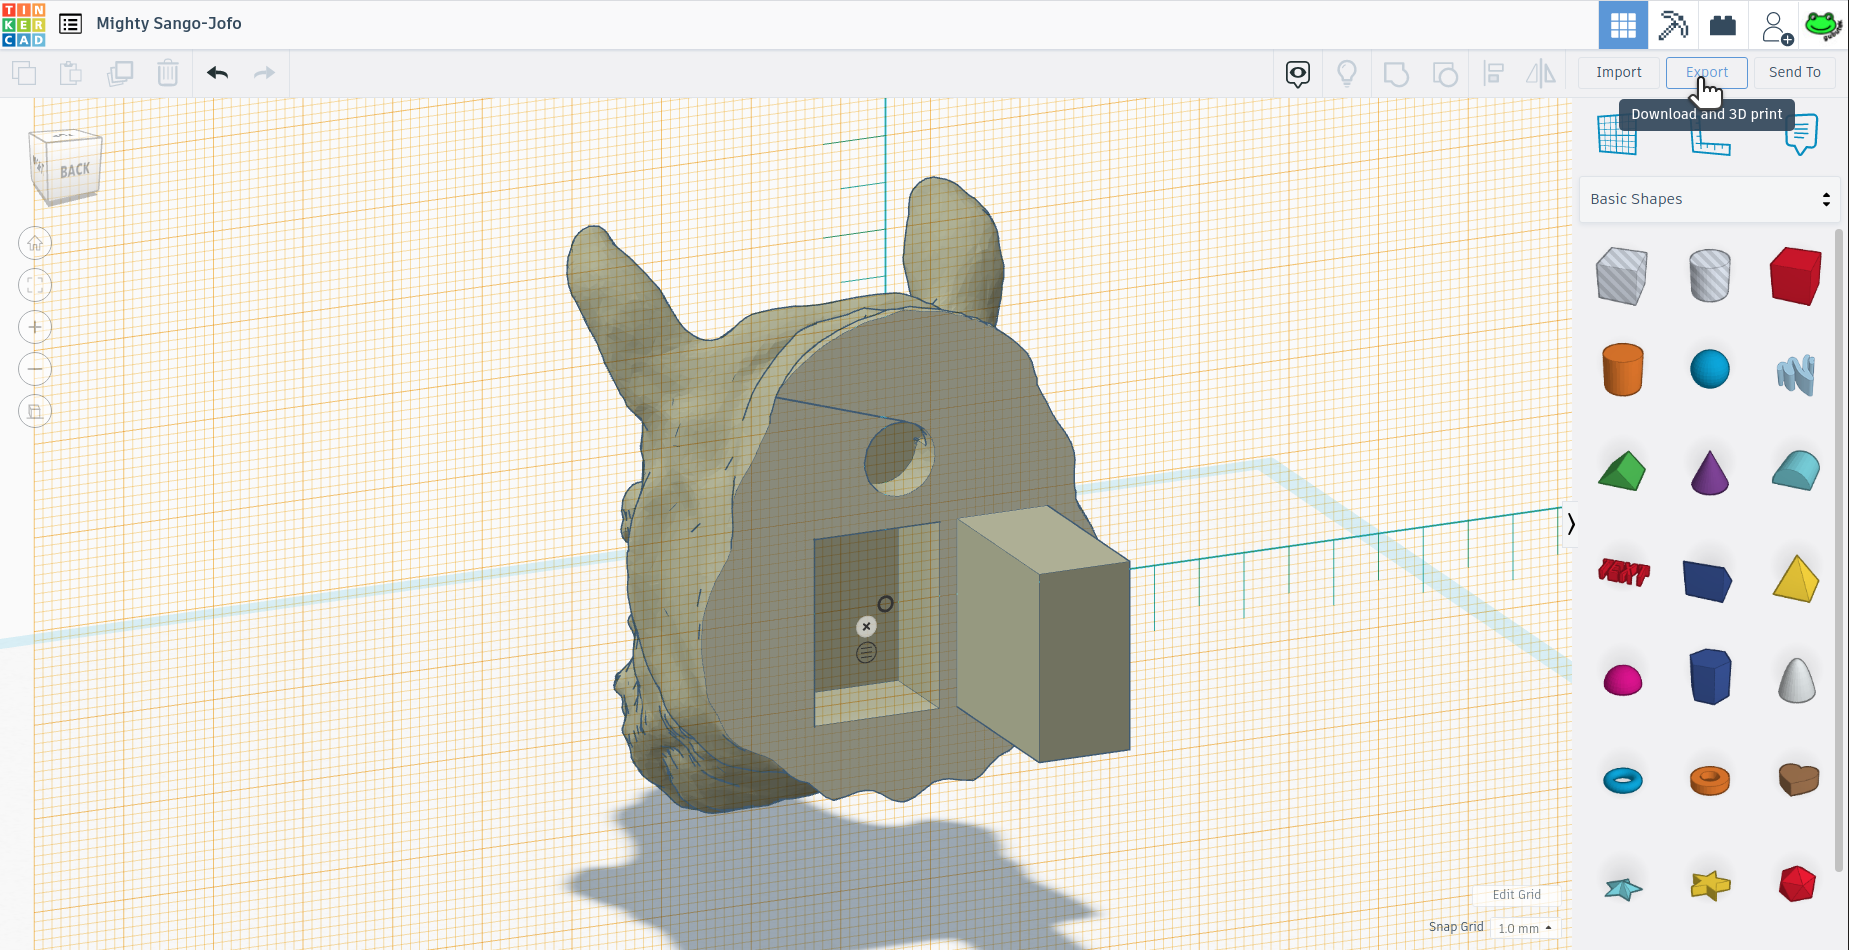Select the blue Polygon prism shape
Viewport: 1849px width, 950px height.
[x=1709, y=676]
